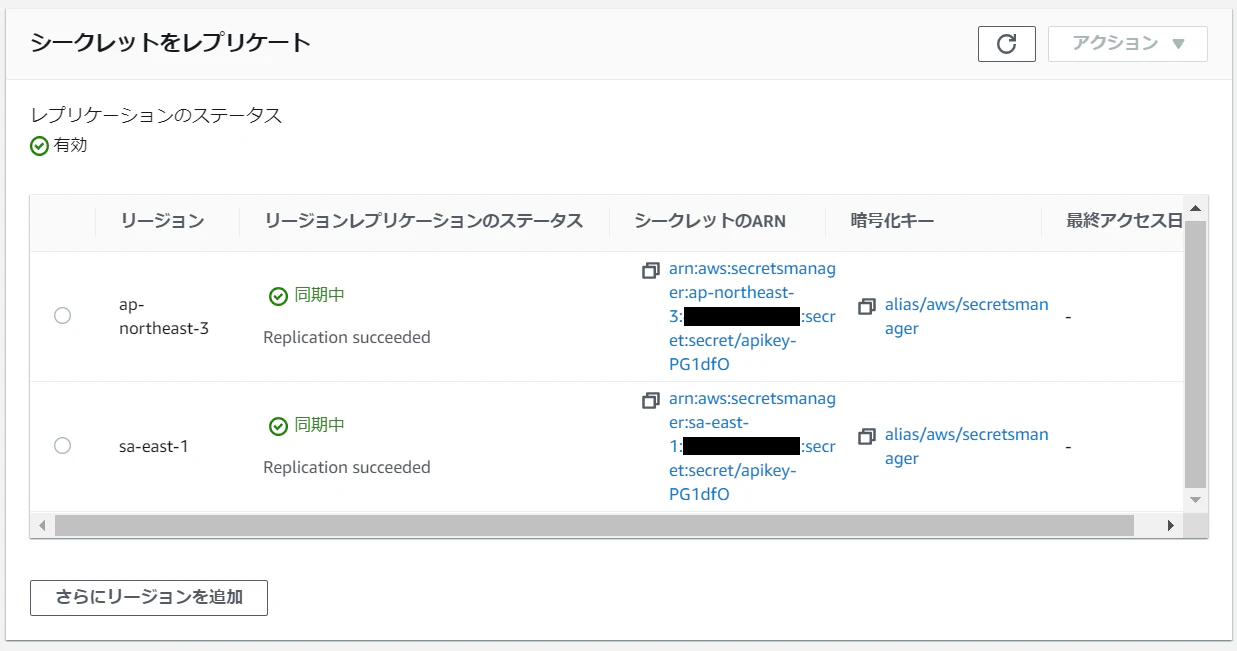Open the alias/aws/secretsmanager link for sa-east-1
Screen dimensions: 1237x651
point(966,446)
